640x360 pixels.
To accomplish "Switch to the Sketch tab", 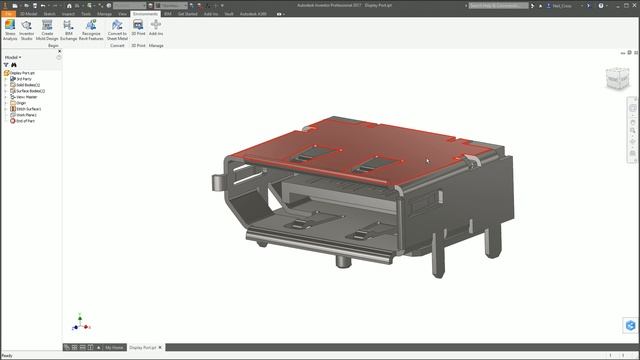I will (x=49, y=14).
